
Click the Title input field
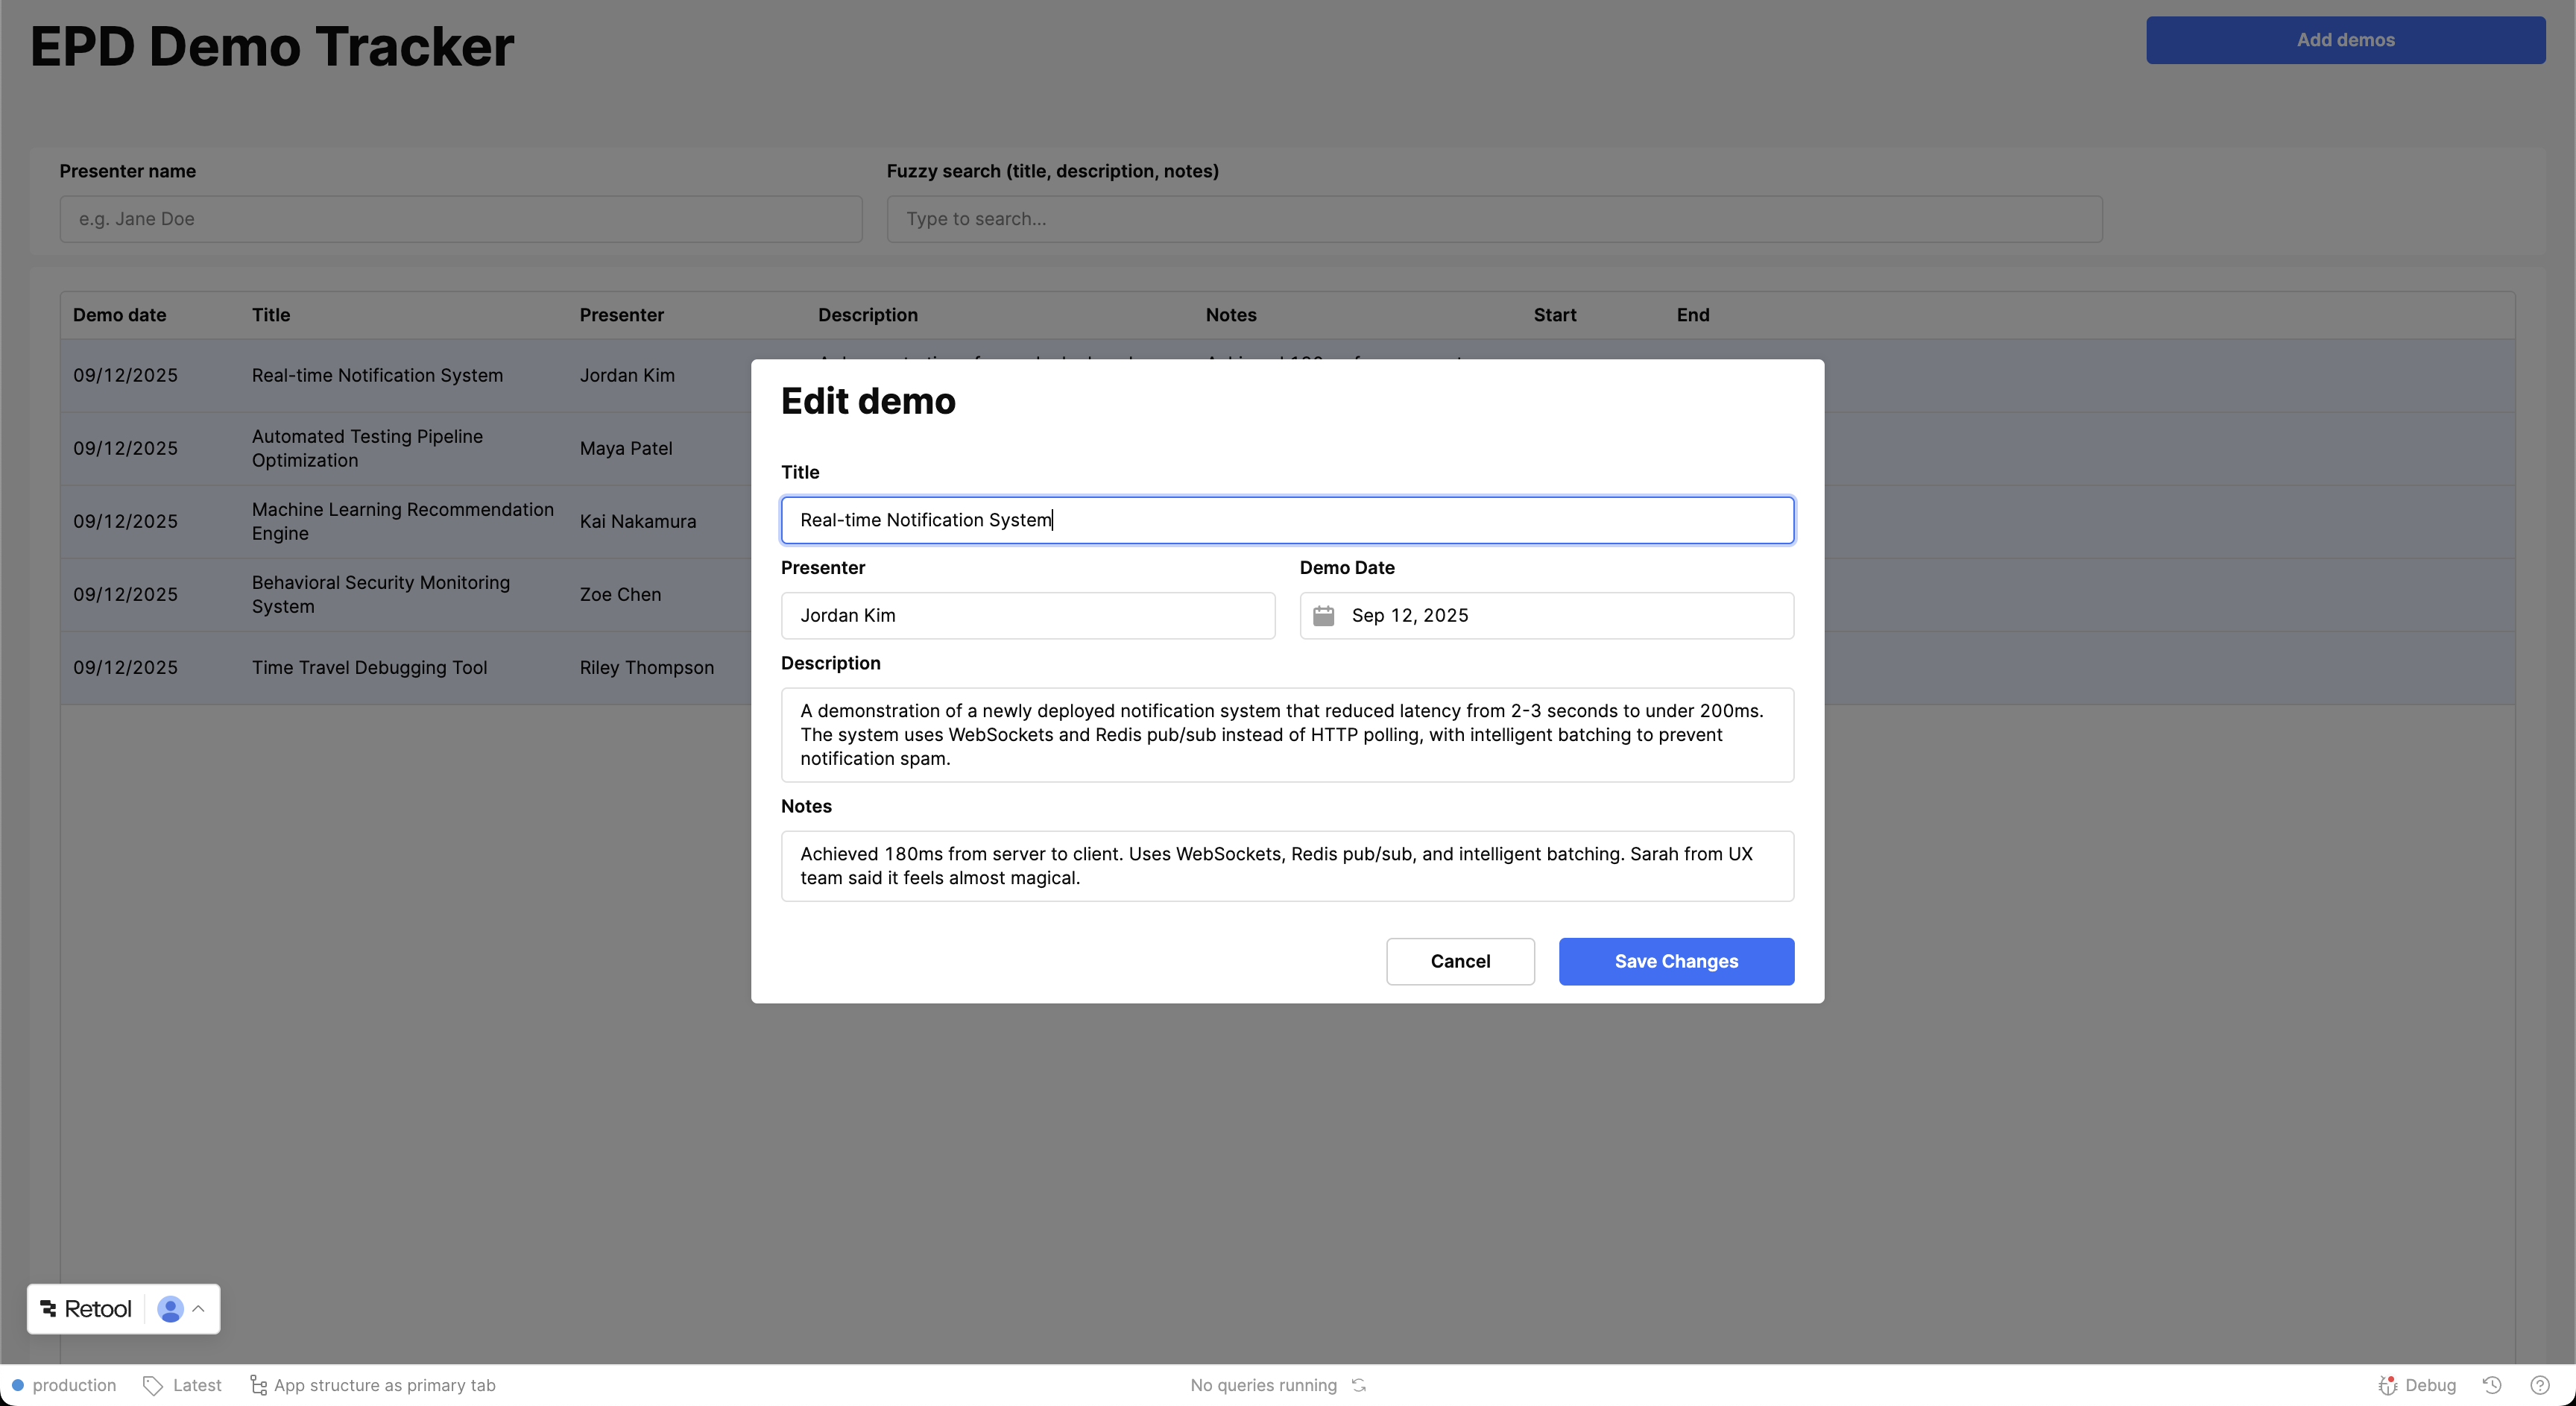[x=1286, y=520]
